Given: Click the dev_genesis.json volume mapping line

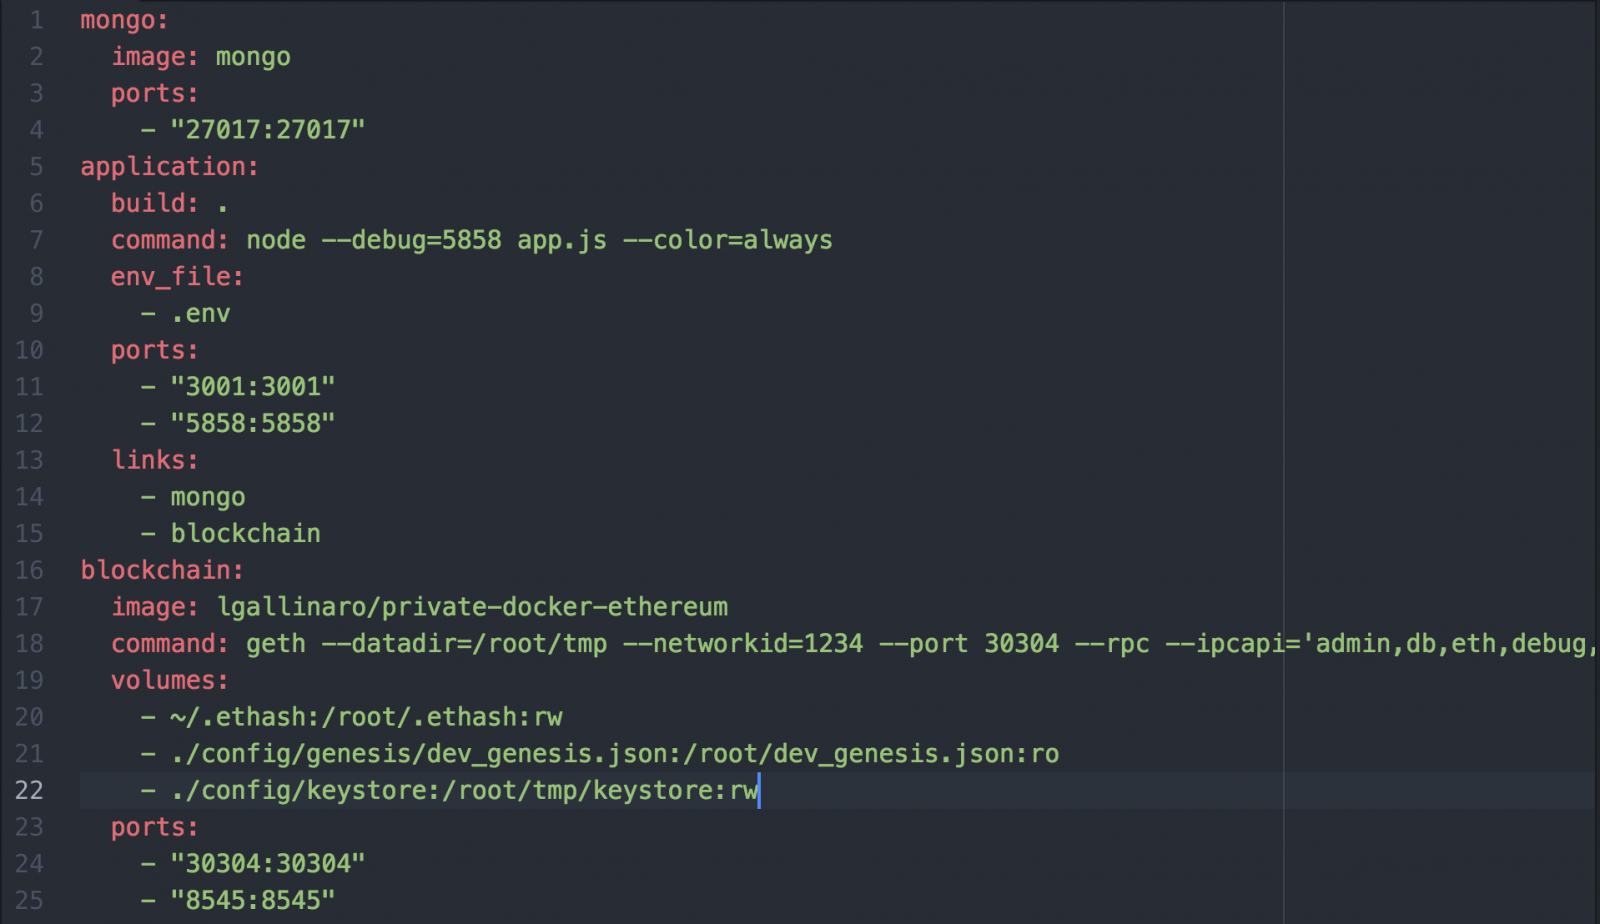Looking at the screenshot, I should coord(615,754).
